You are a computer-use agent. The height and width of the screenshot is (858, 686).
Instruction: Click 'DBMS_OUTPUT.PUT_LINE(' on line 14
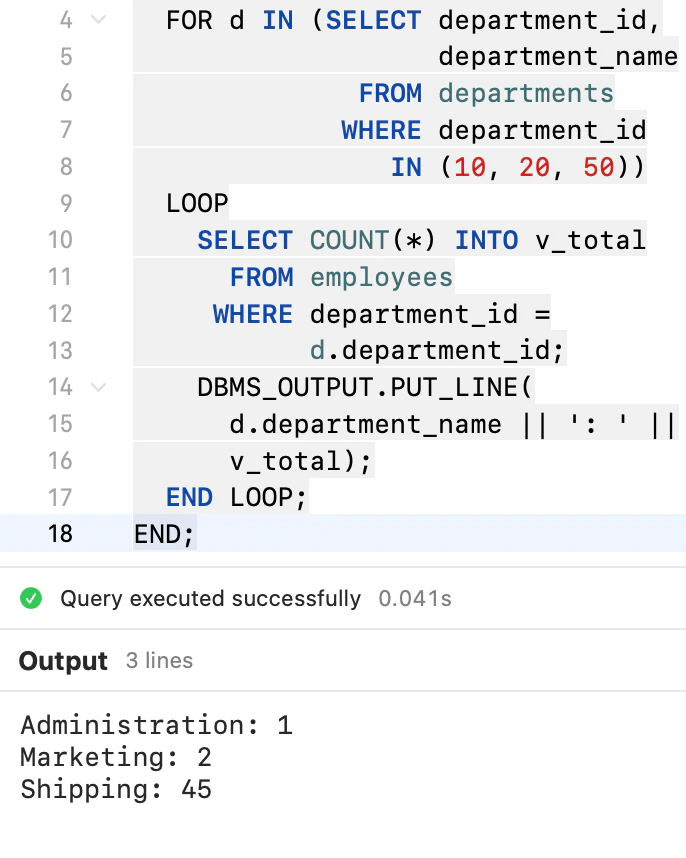coord(364,387)
